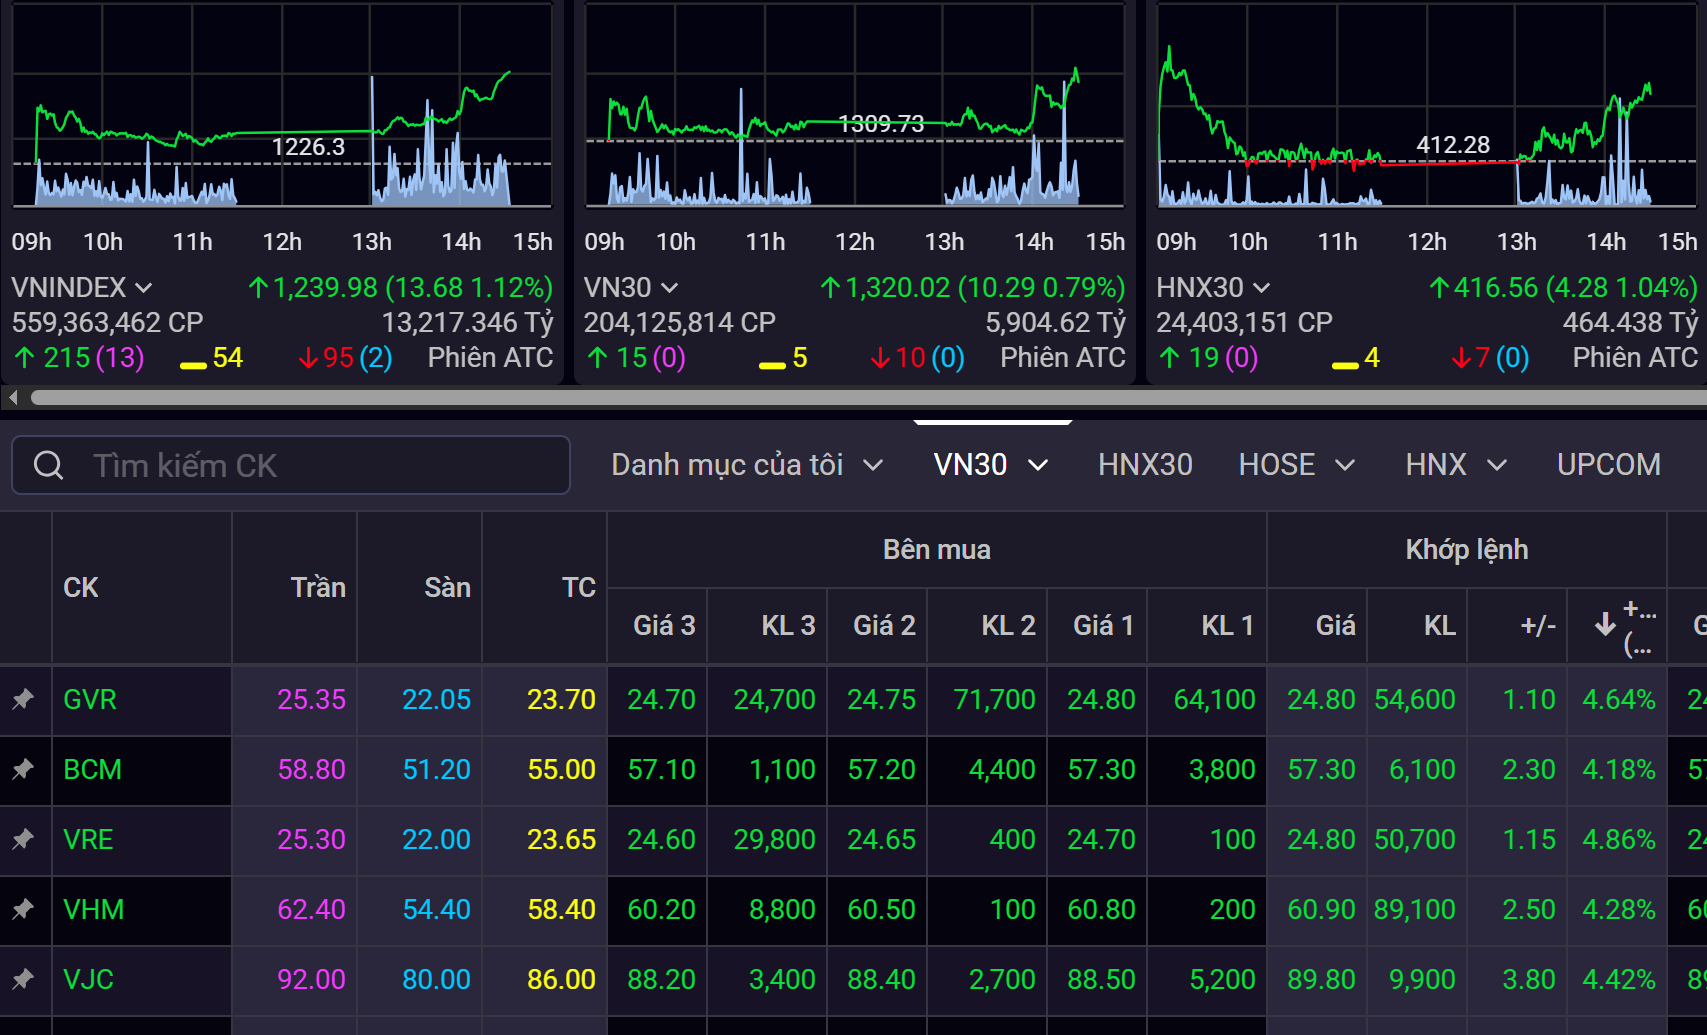Click VJC change value 3.80
1707x1035 pixels.
pyautogui.click(x=1529, y=979)
